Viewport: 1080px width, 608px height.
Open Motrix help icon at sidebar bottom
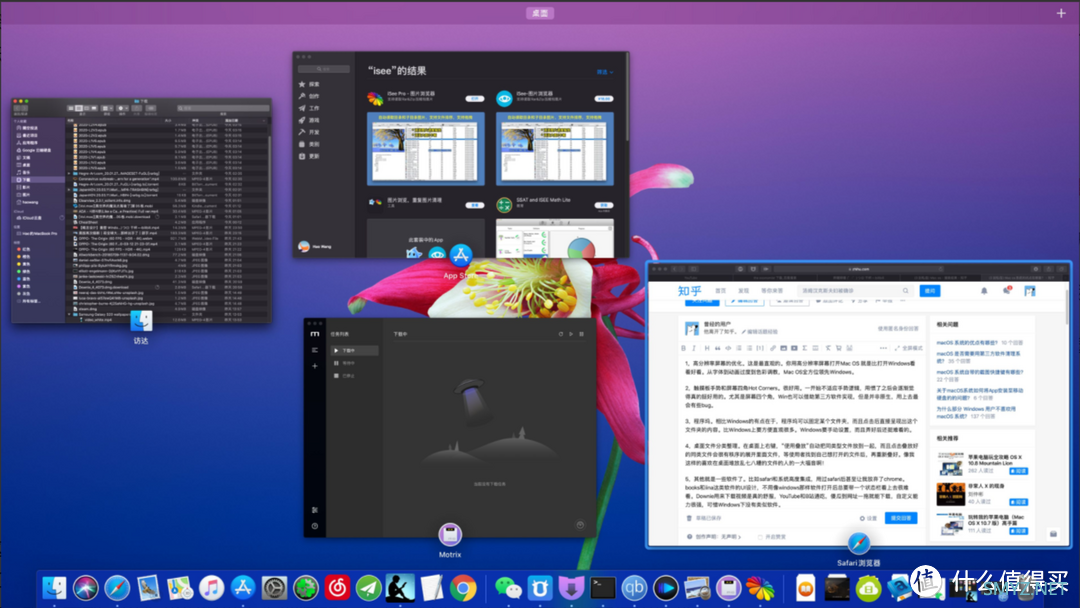pos(315,526)
